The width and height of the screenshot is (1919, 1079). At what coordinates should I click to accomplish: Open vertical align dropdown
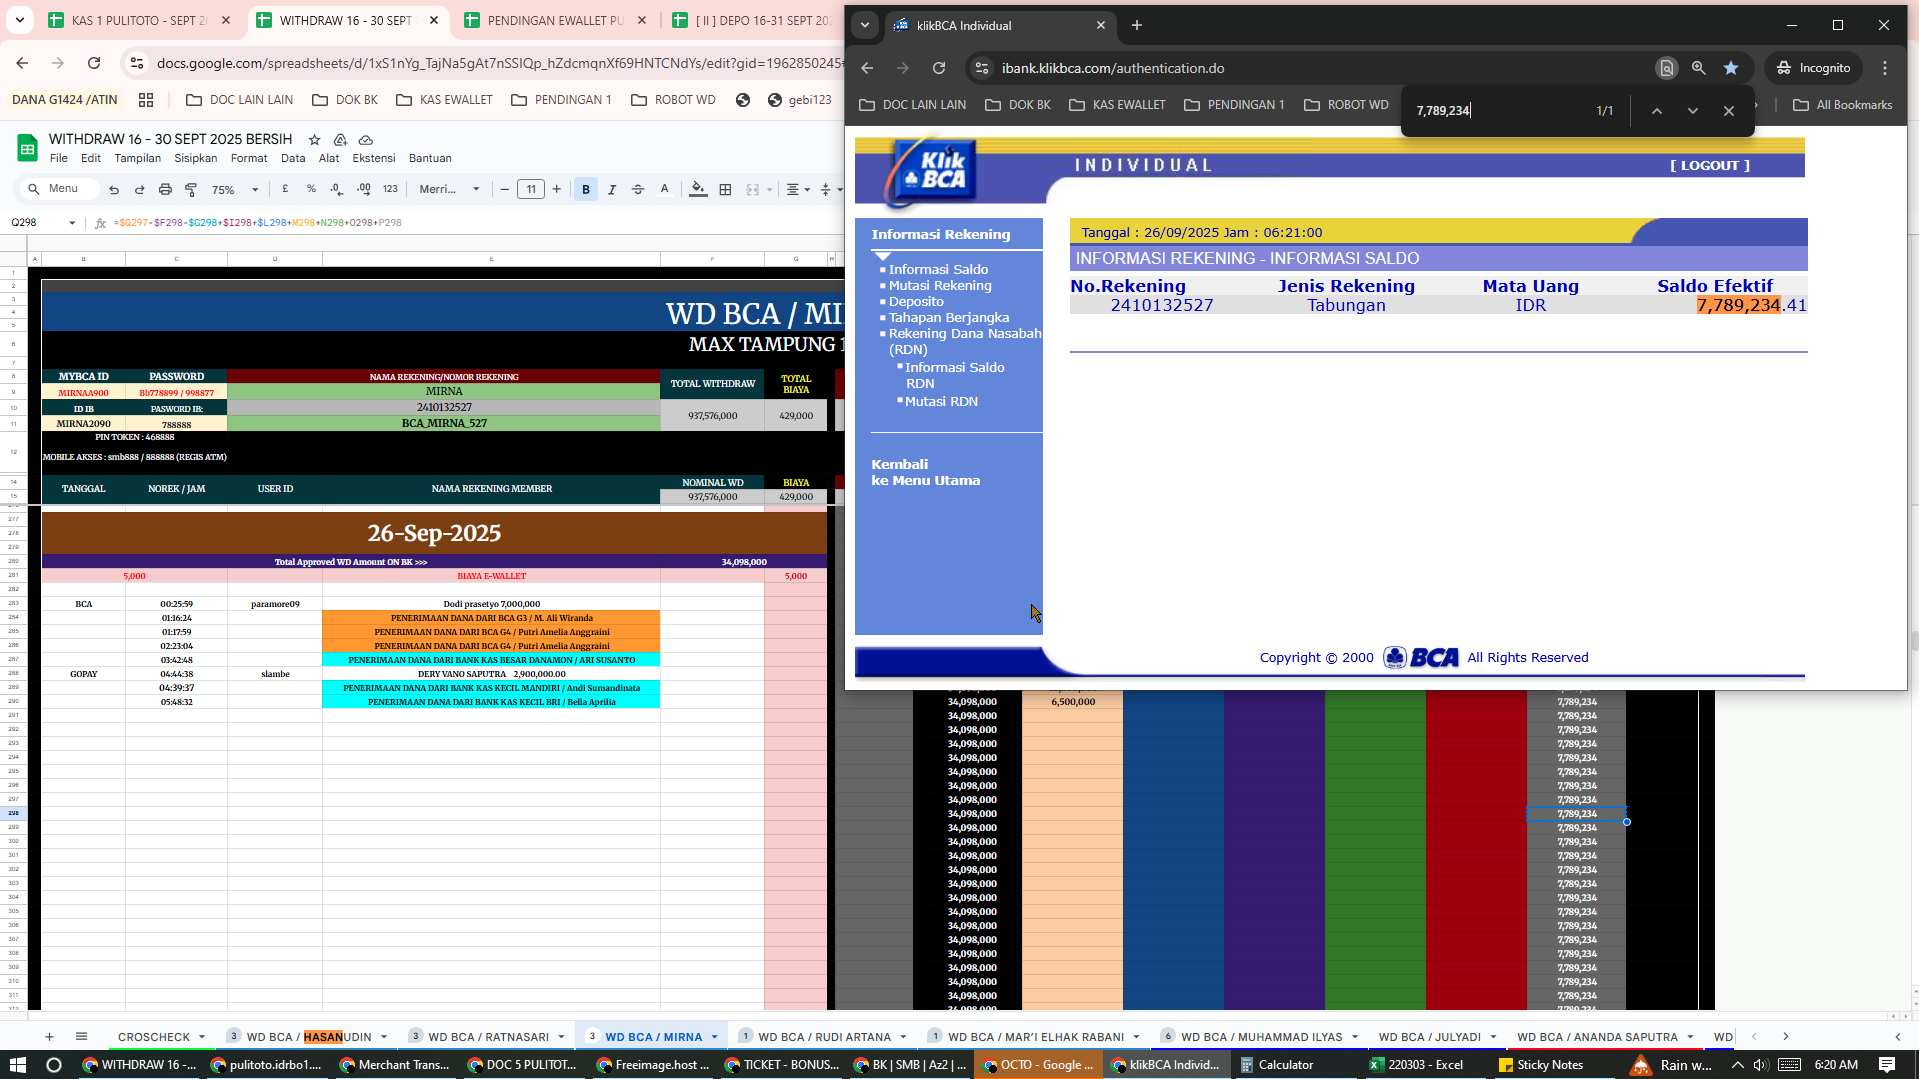829,189
